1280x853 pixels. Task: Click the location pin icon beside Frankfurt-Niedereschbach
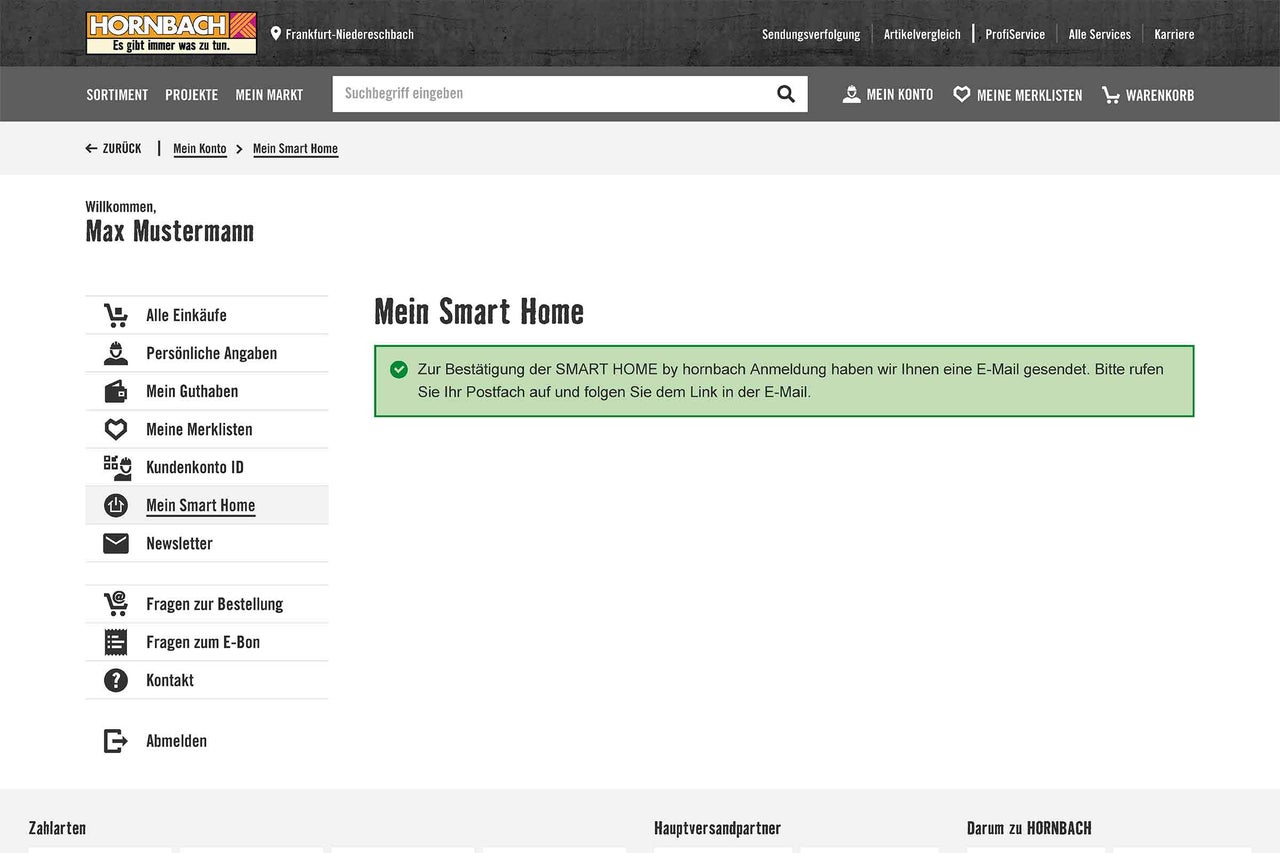pos(276,34)
